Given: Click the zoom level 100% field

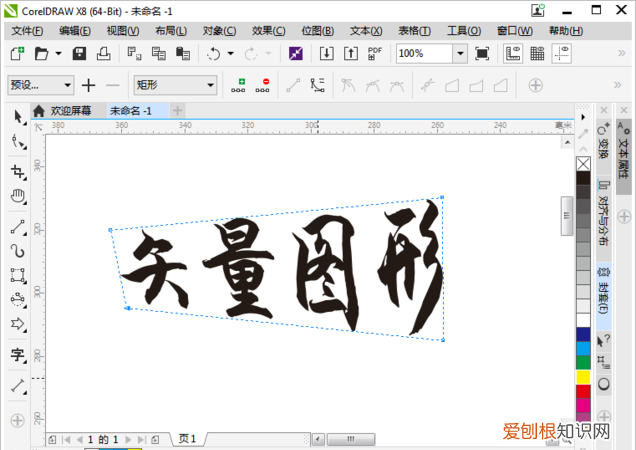Looking at the screenshot, I should (424, 54).
